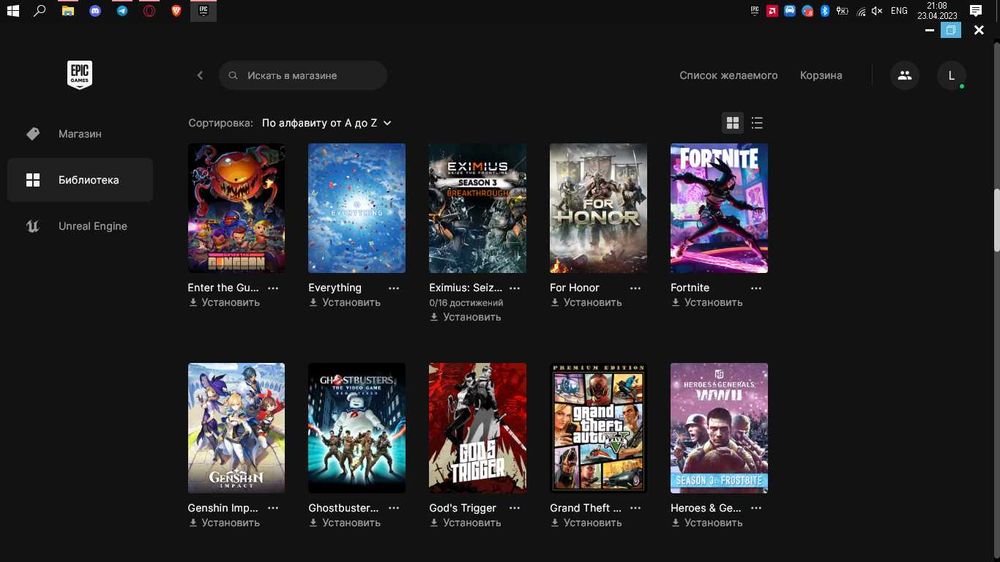Image resolution: width=1000 pixels, height=562 pixels.
Task: Open options menu for Everything
Action: (x=393, y=288)
